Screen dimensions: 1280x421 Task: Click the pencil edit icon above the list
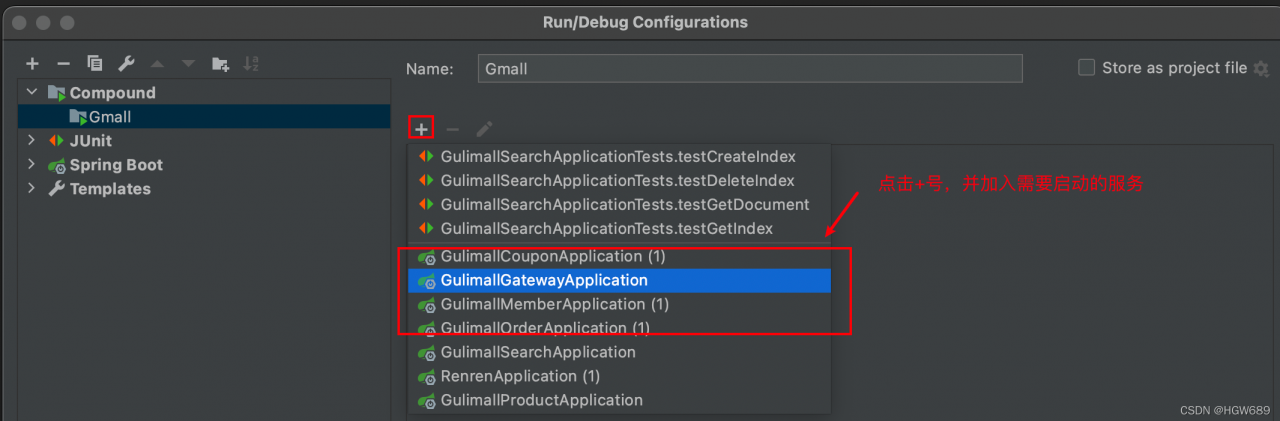485,129
